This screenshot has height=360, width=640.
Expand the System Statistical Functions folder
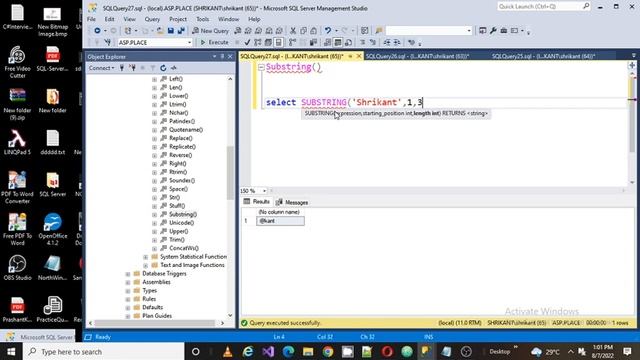[146, 257]
